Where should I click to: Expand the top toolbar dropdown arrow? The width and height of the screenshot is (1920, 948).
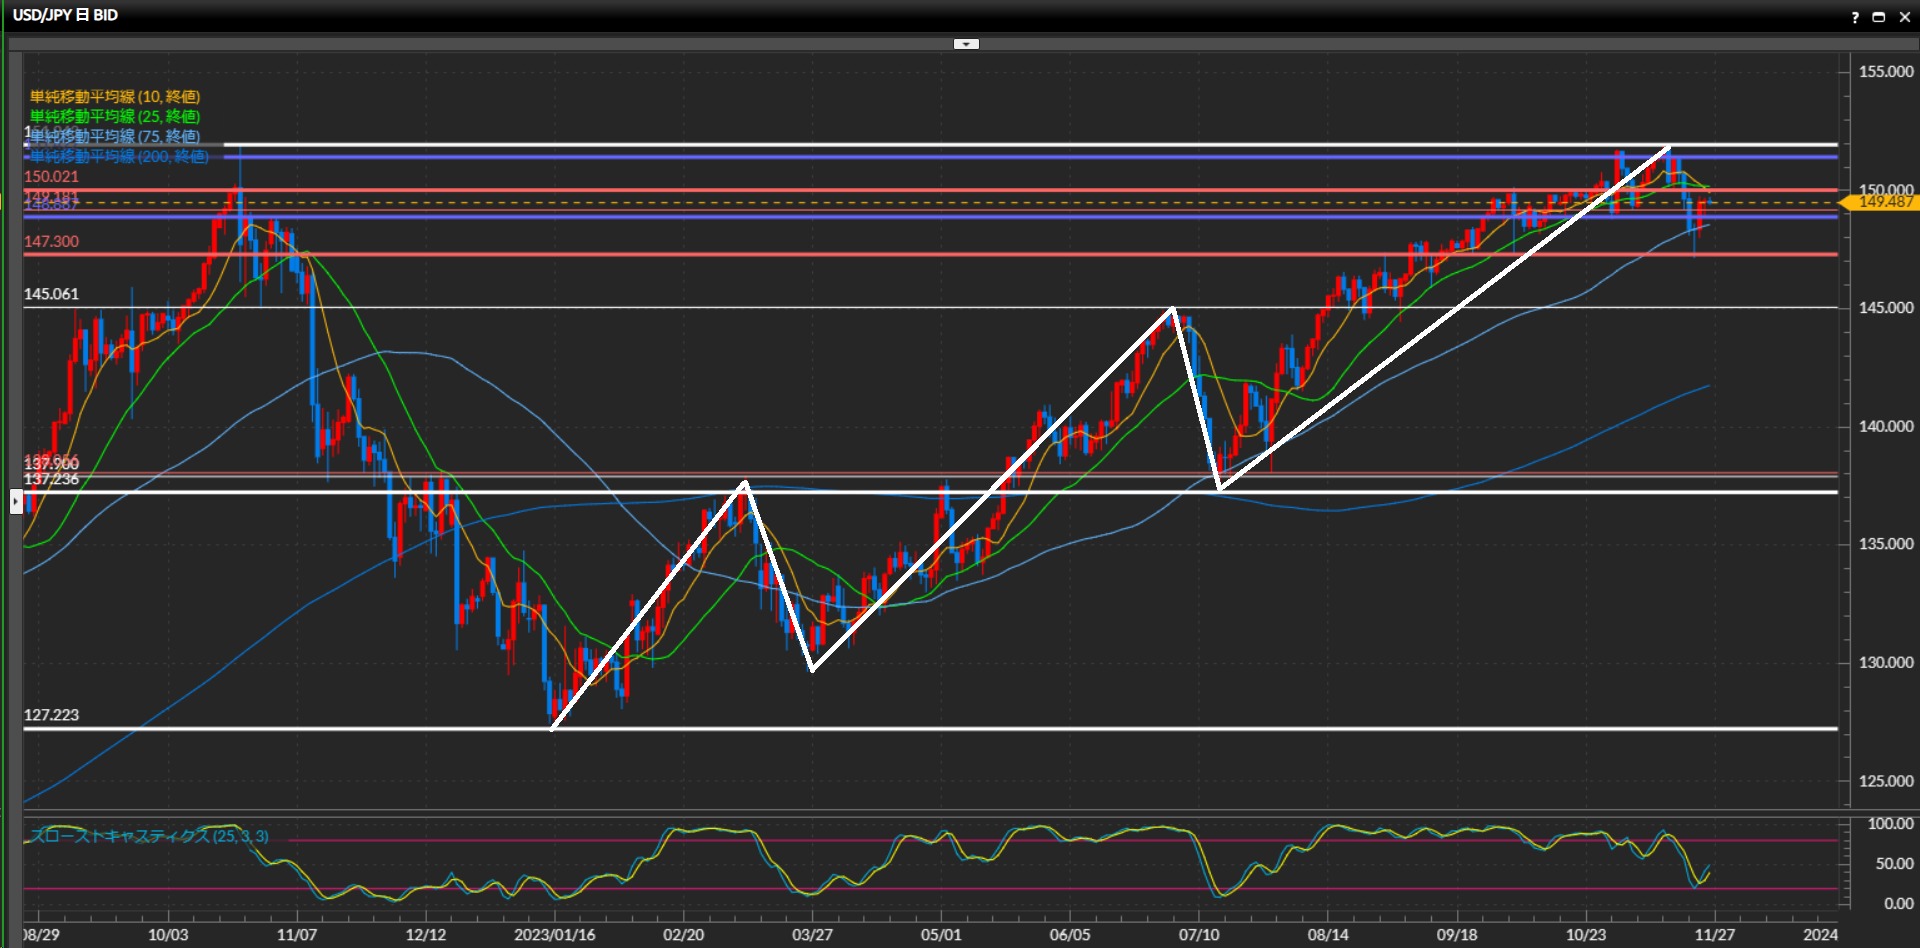tap(966, 44)
